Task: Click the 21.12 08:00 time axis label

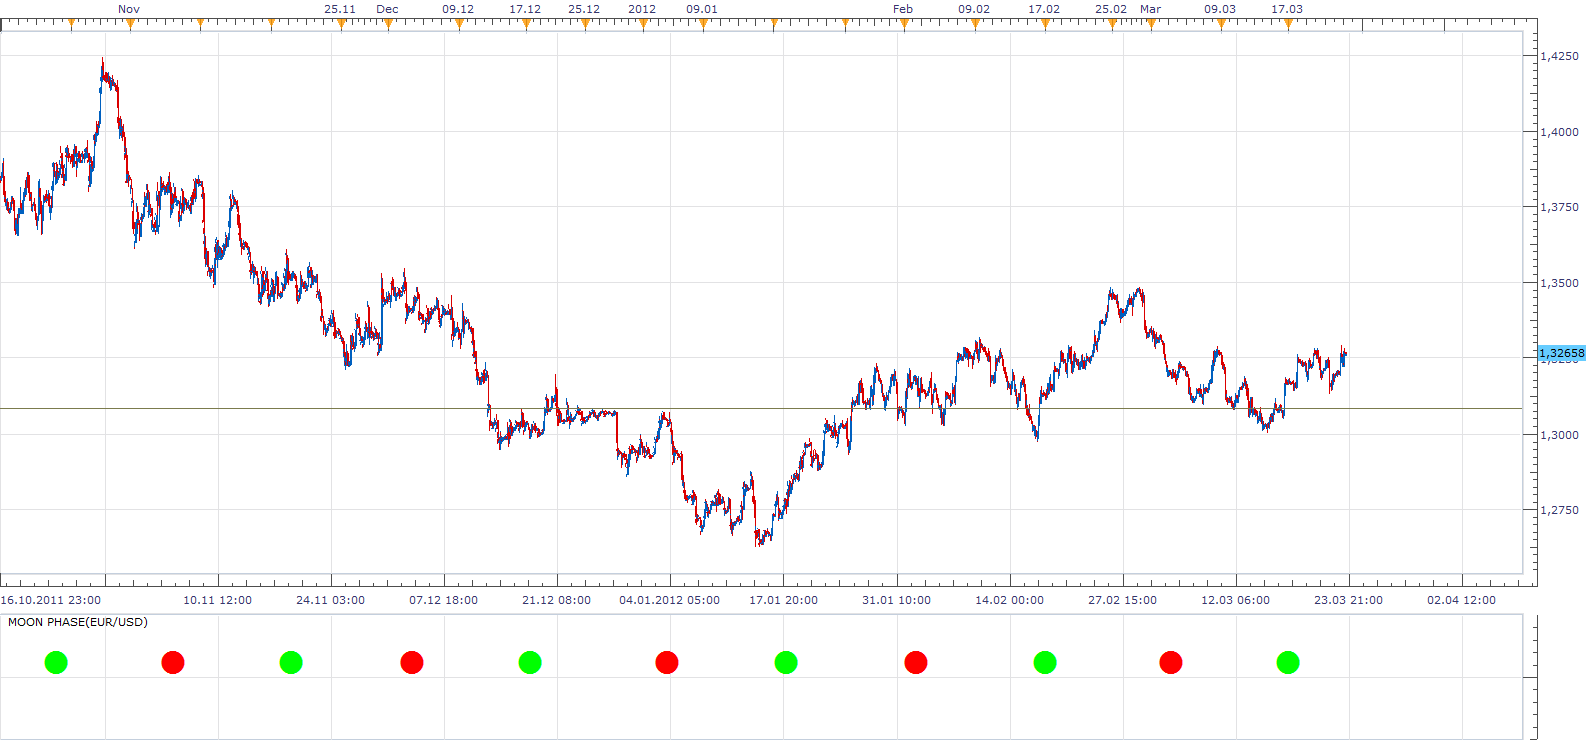Action: click(x=557, y=600)
